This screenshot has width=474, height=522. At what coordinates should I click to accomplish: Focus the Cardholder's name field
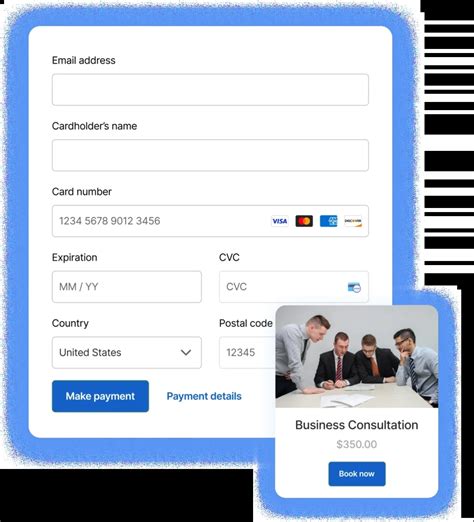pos(210,155)
